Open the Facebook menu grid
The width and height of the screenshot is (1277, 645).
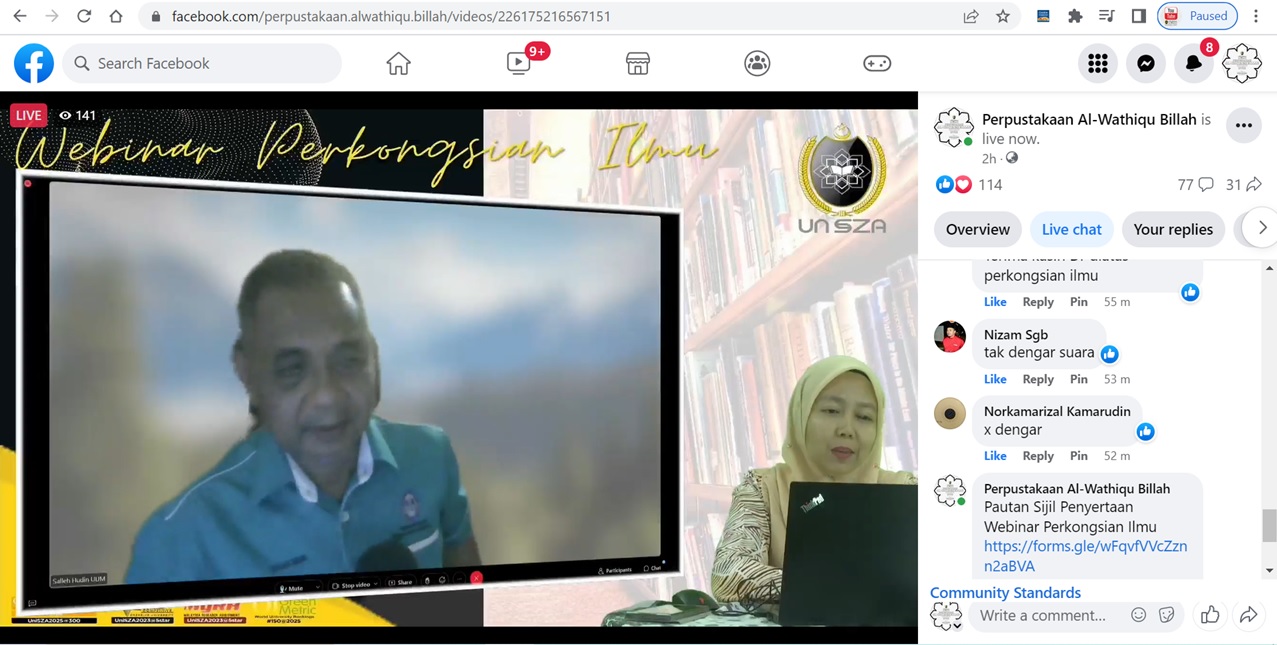pos(1098,63)
